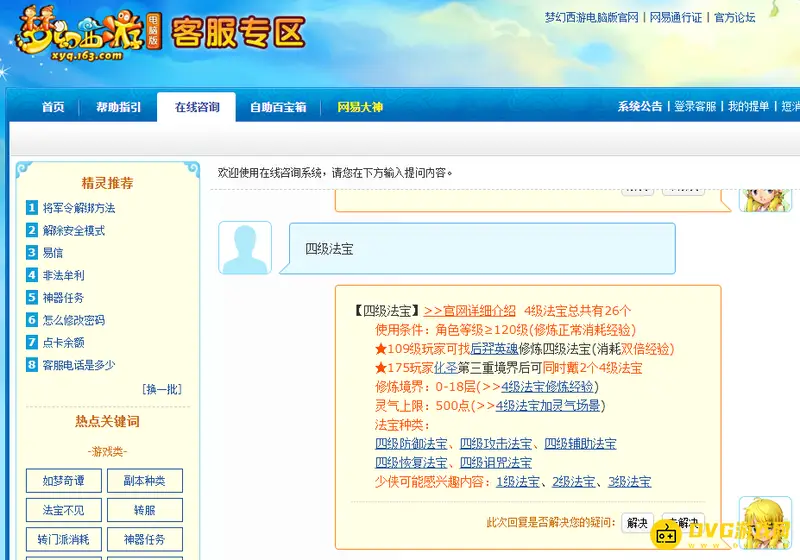
Task: Select recommendation 3 易信
Action: tap(53, 253)
